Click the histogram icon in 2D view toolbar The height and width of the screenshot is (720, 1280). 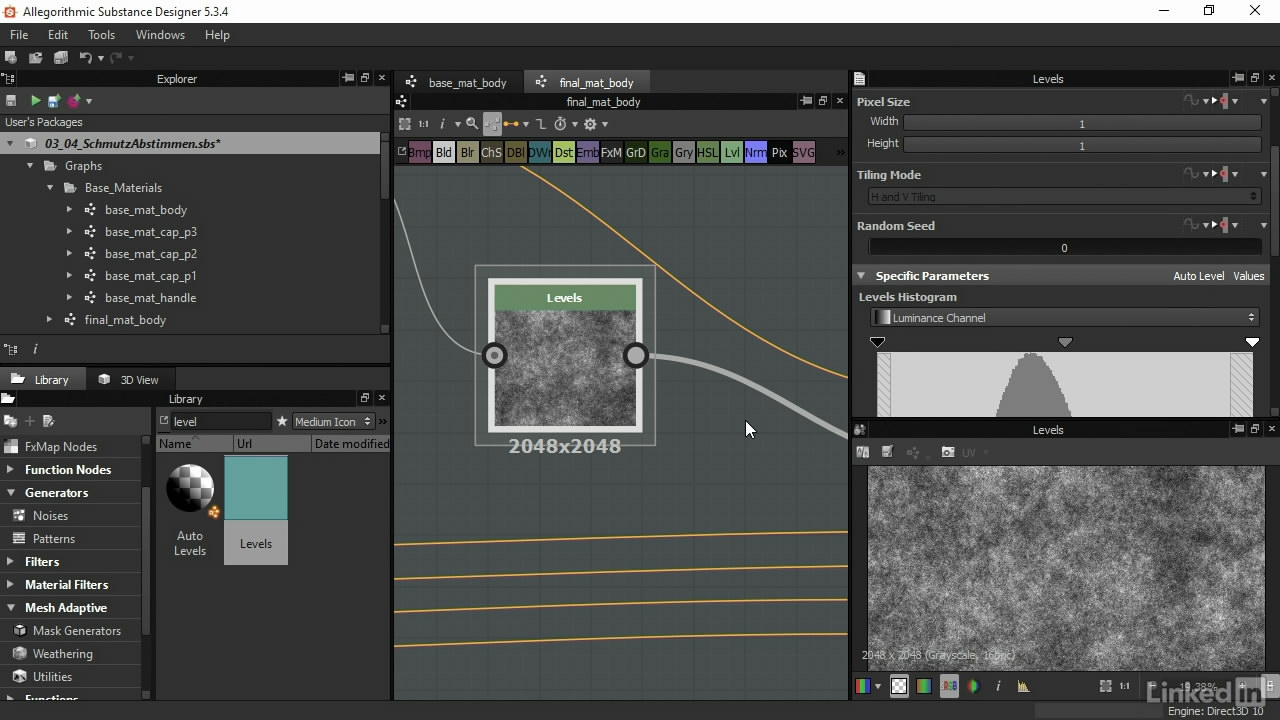(x=1023, y=686)
